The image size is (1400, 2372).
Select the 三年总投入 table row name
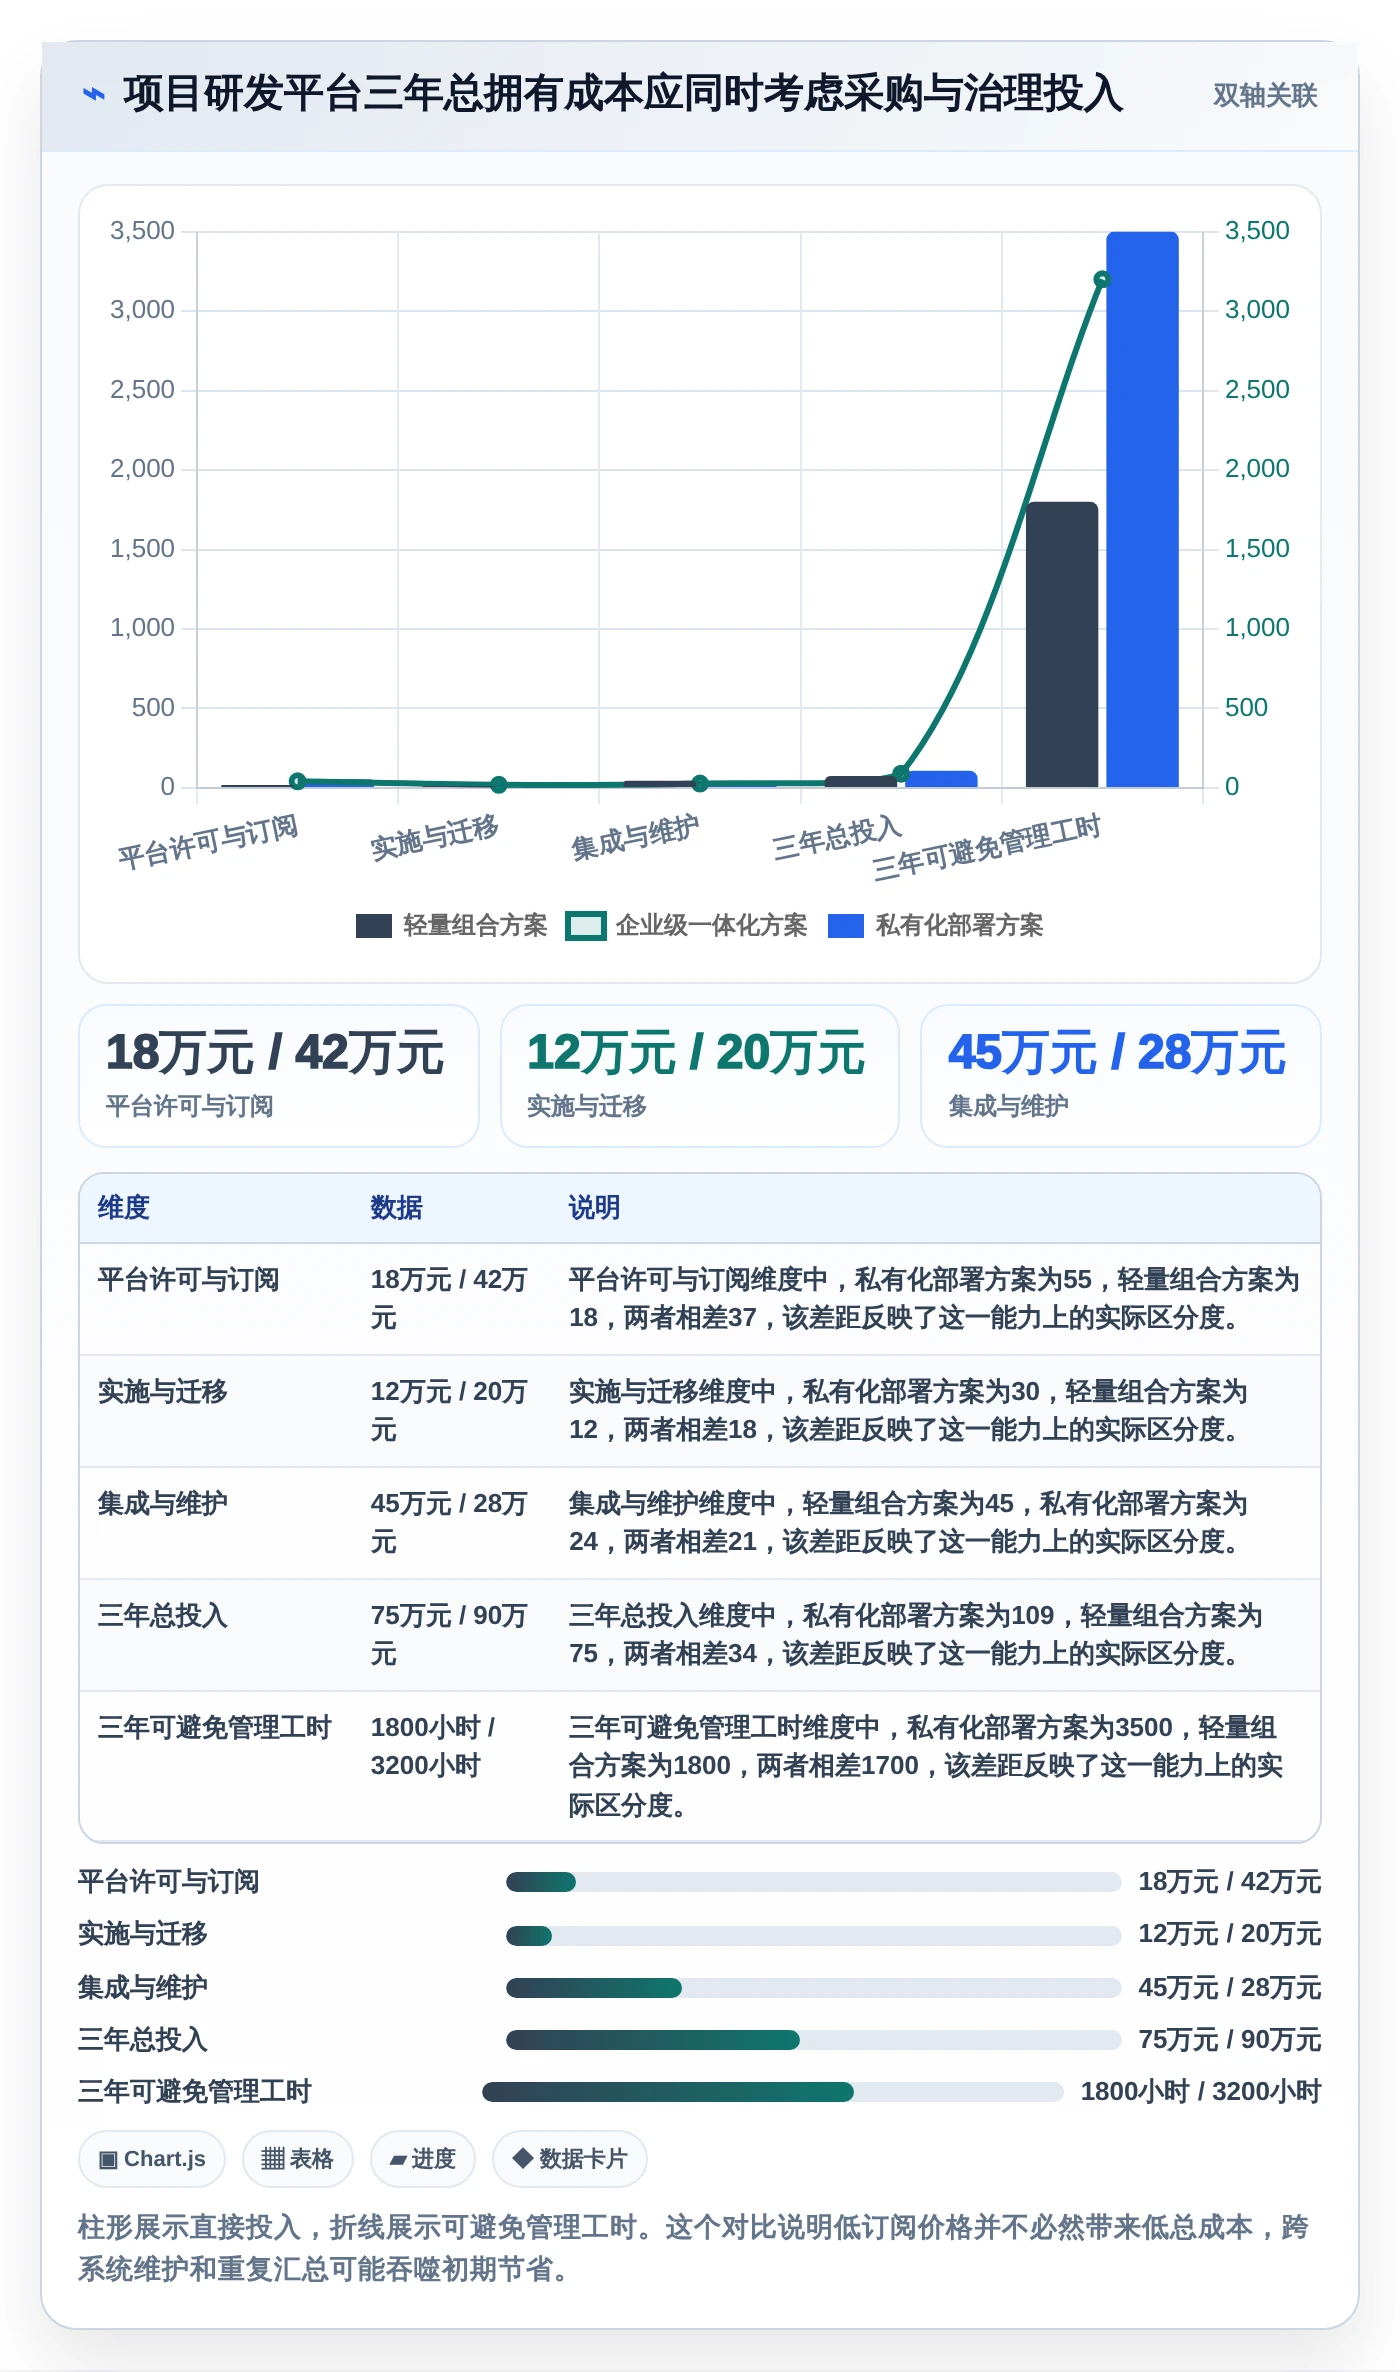point(163,1616)
